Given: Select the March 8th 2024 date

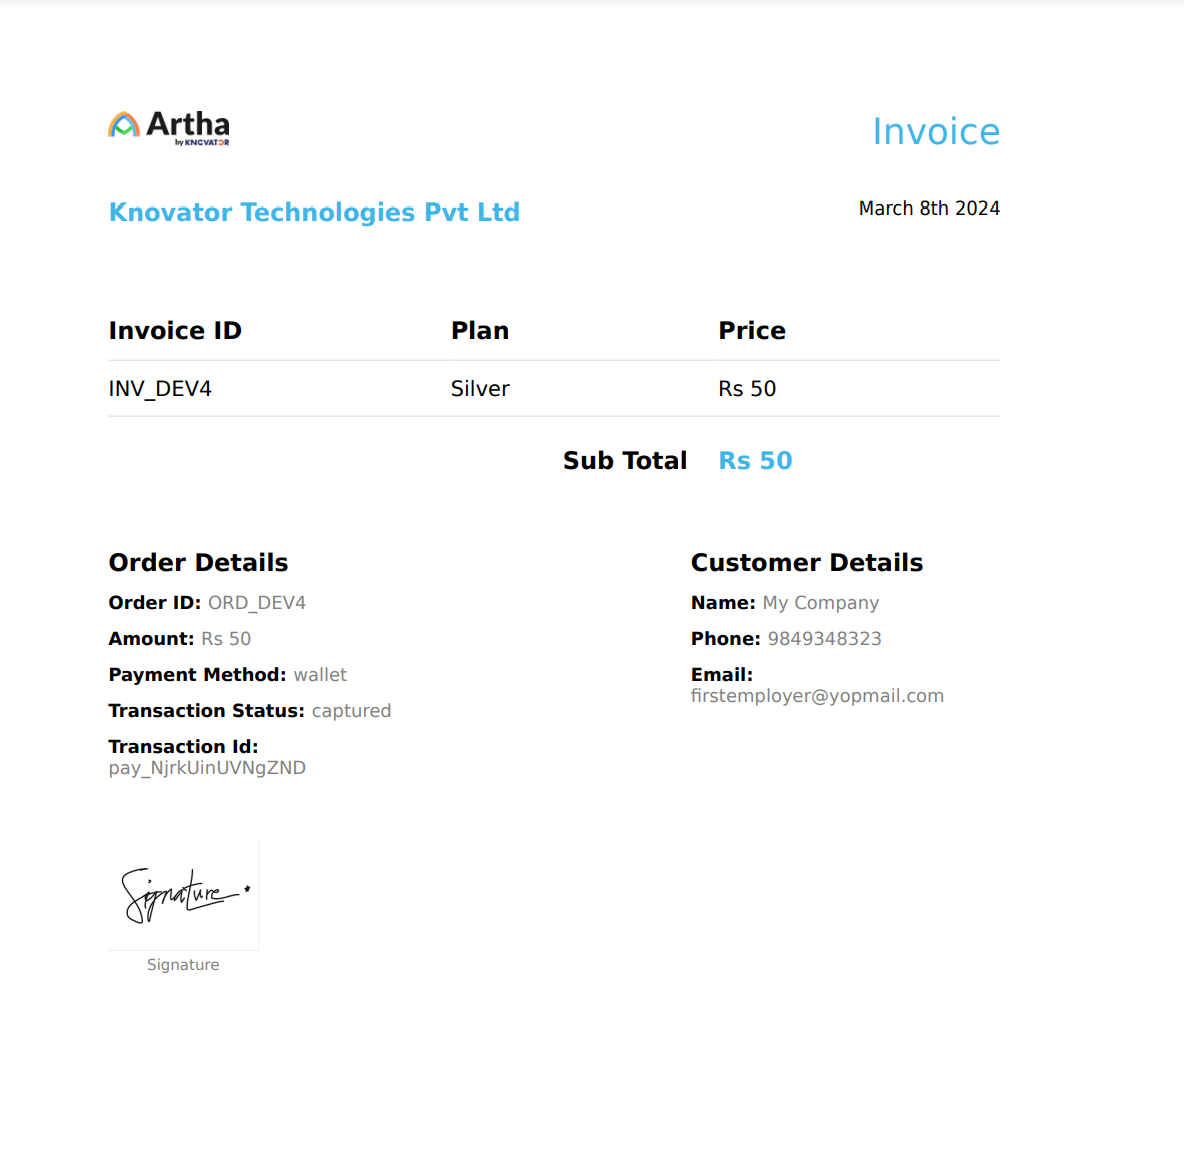Looking at the screenshot, I should pos(928,208).
